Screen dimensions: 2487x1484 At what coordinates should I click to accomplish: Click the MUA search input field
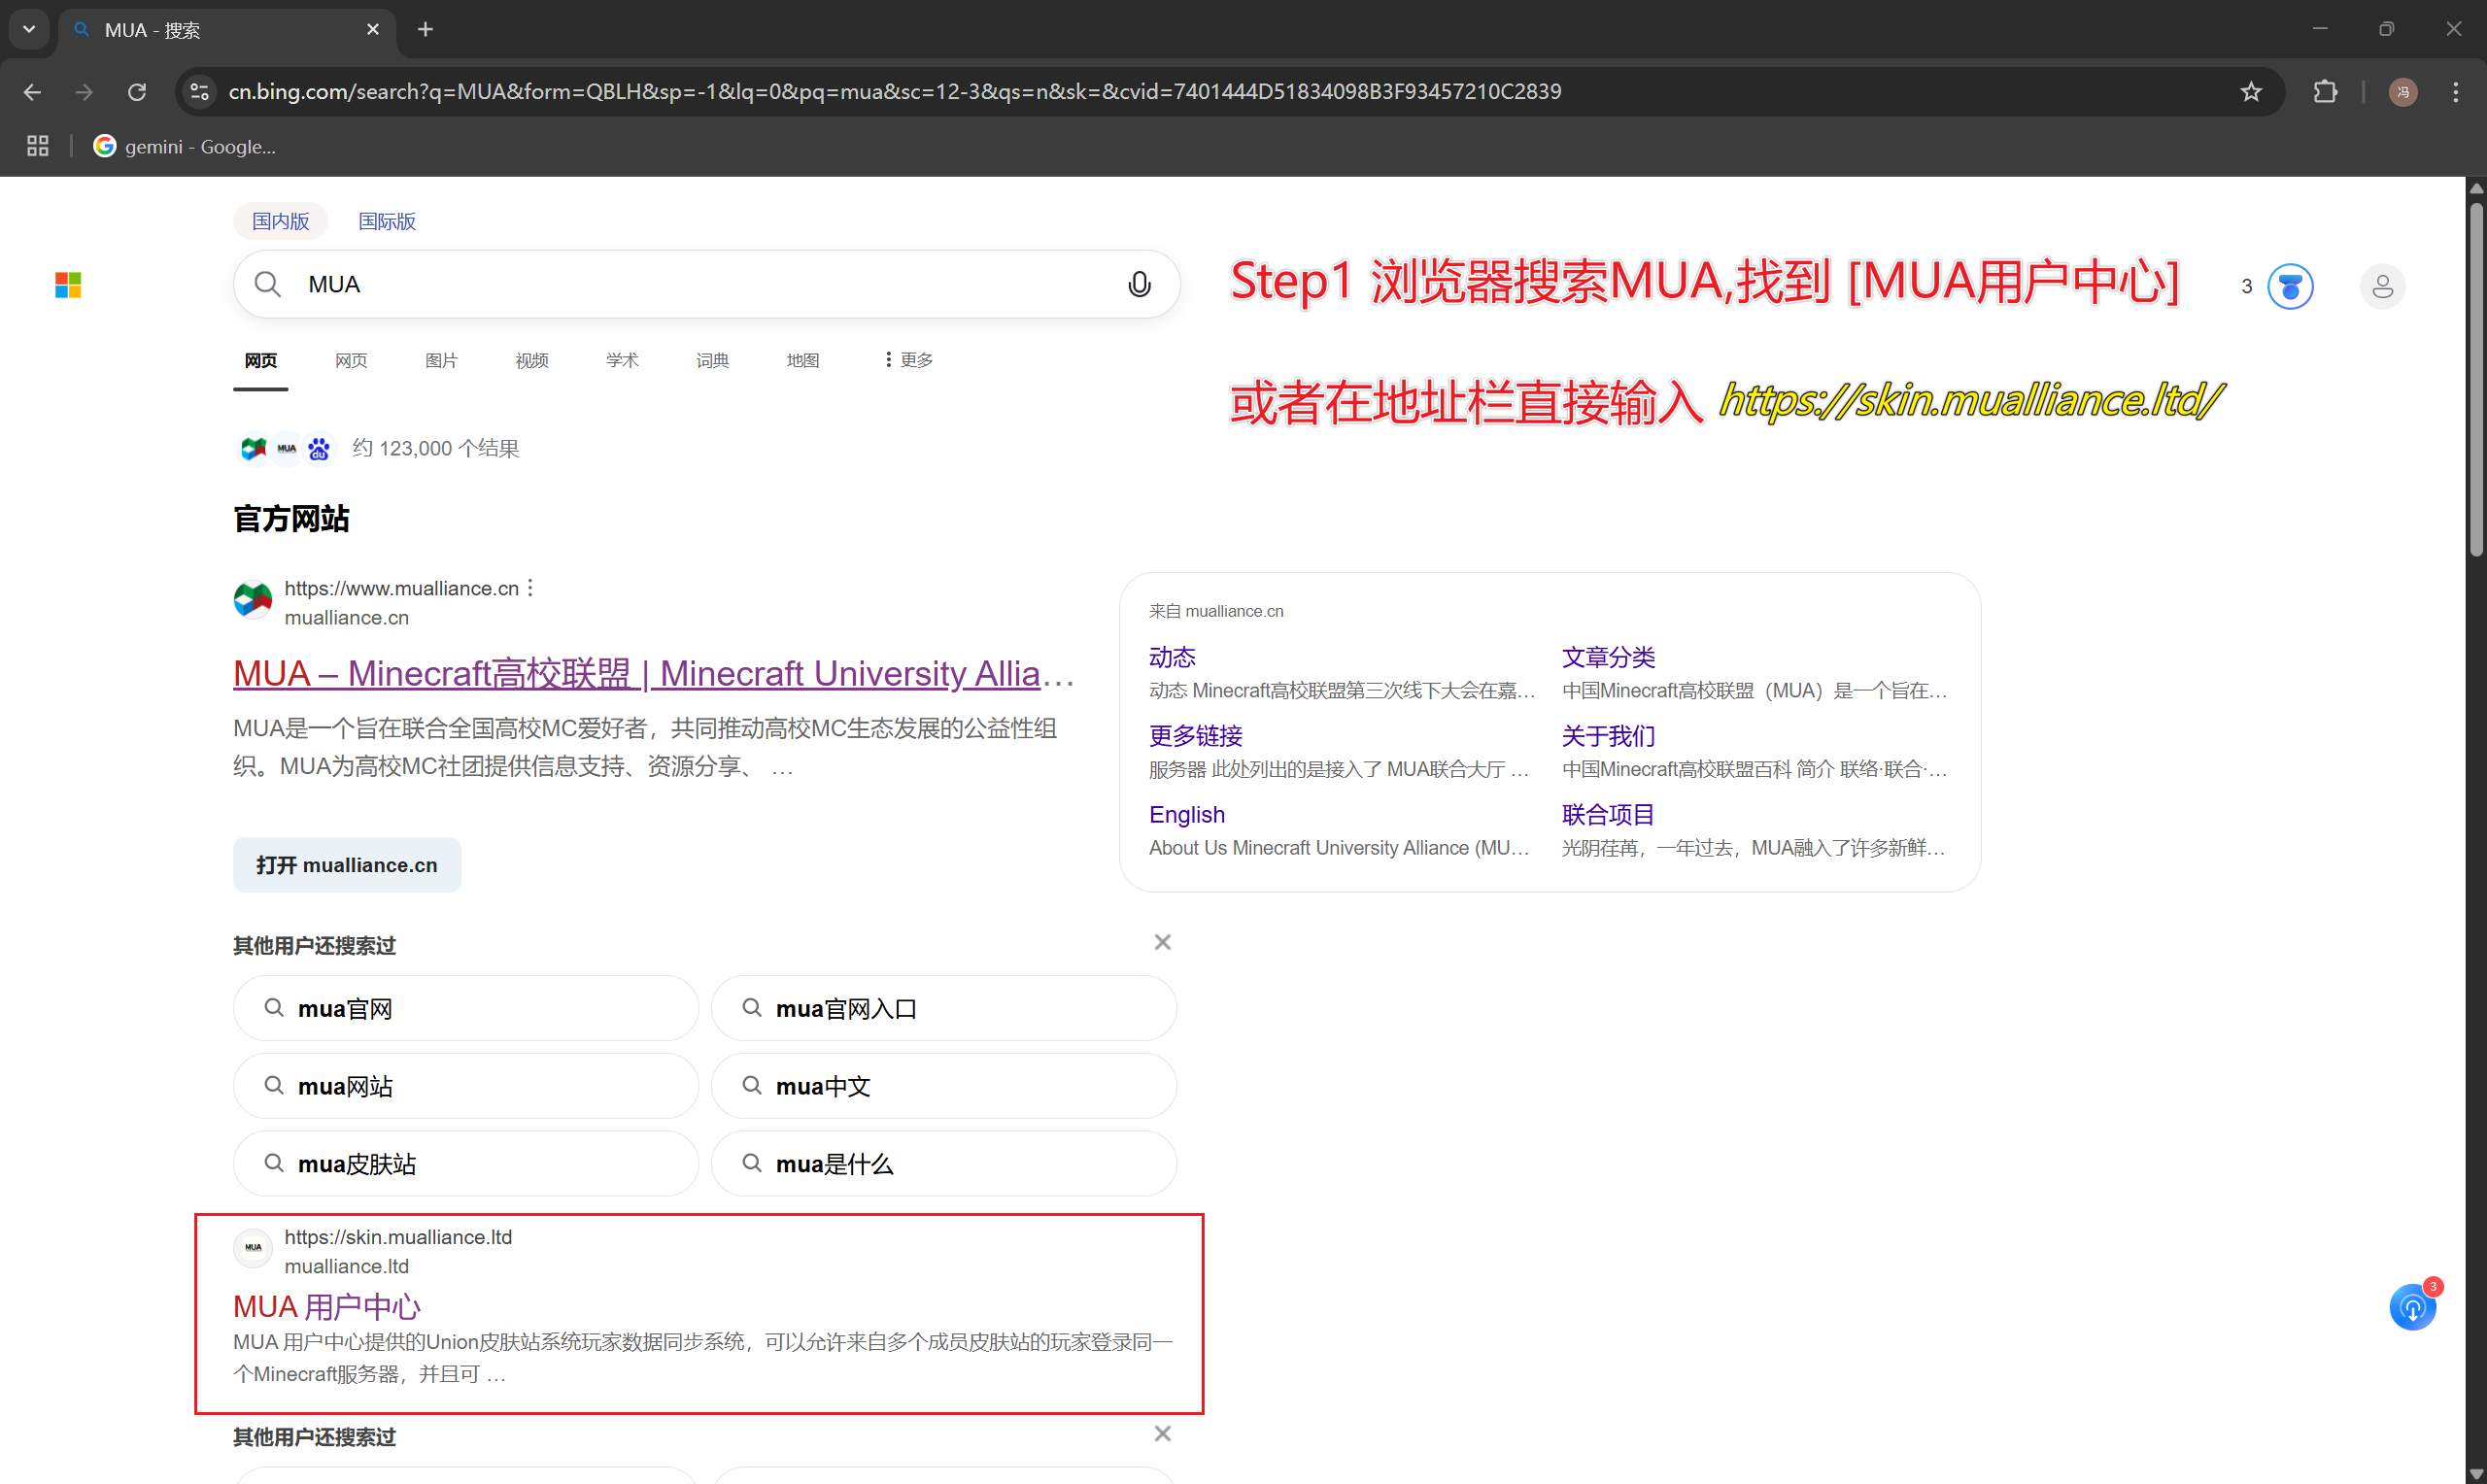pos(706,285)
